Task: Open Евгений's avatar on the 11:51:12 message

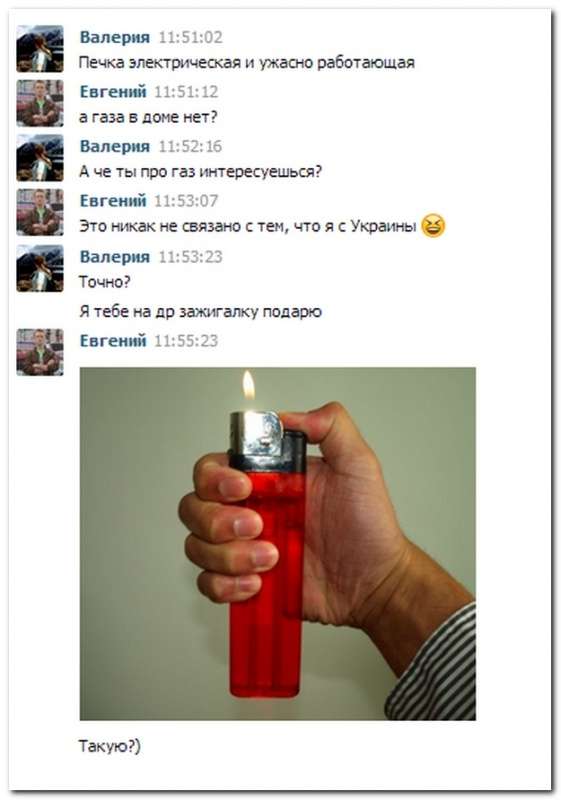Action: point(40,103)
